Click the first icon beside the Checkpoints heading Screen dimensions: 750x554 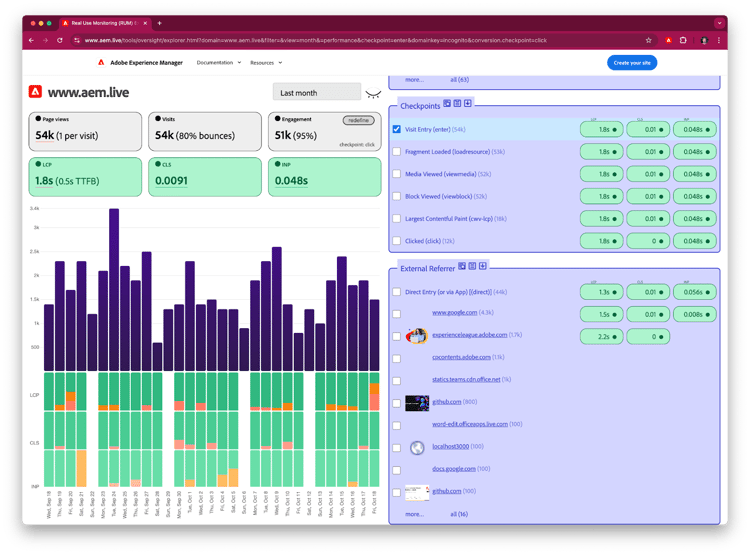click(447, 103)
